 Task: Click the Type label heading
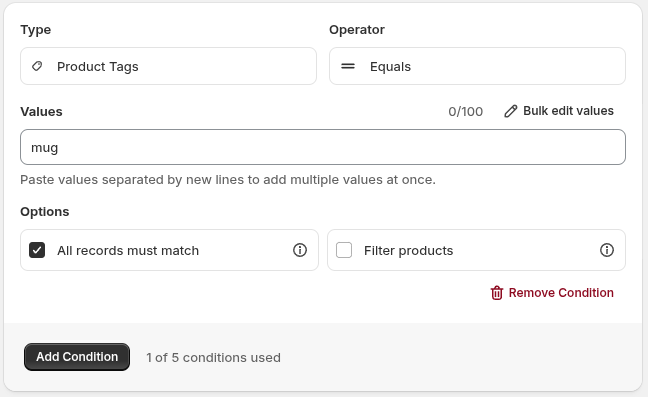36,30
